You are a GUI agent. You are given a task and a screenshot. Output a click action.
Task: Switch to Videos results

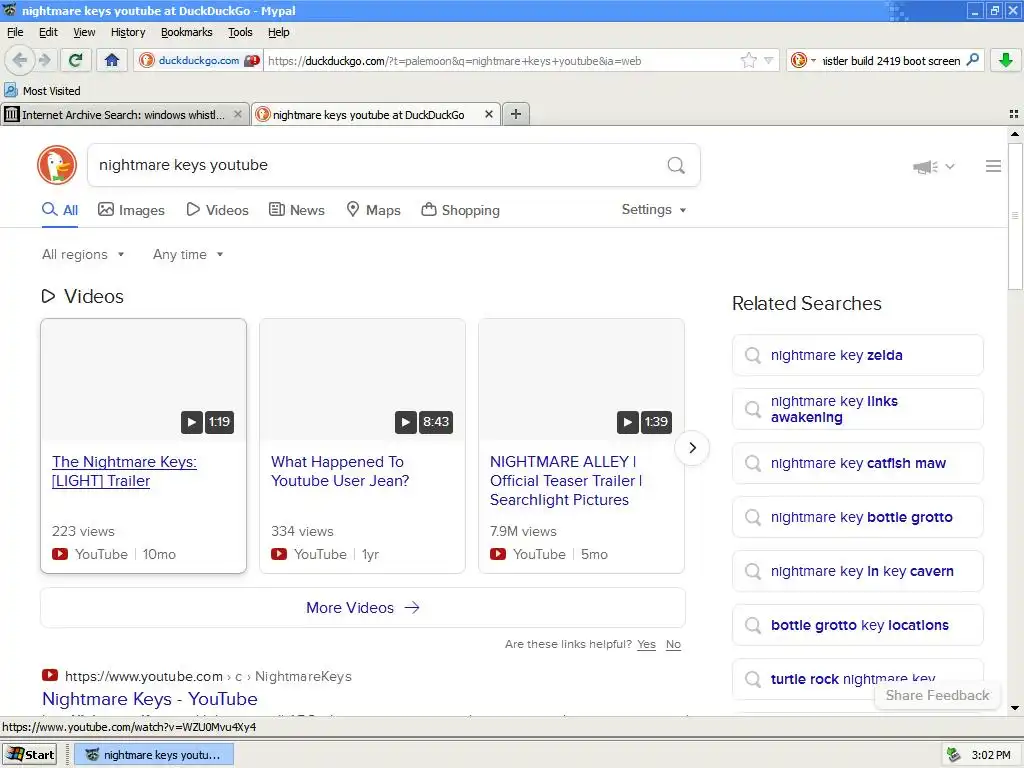point(217,210)
